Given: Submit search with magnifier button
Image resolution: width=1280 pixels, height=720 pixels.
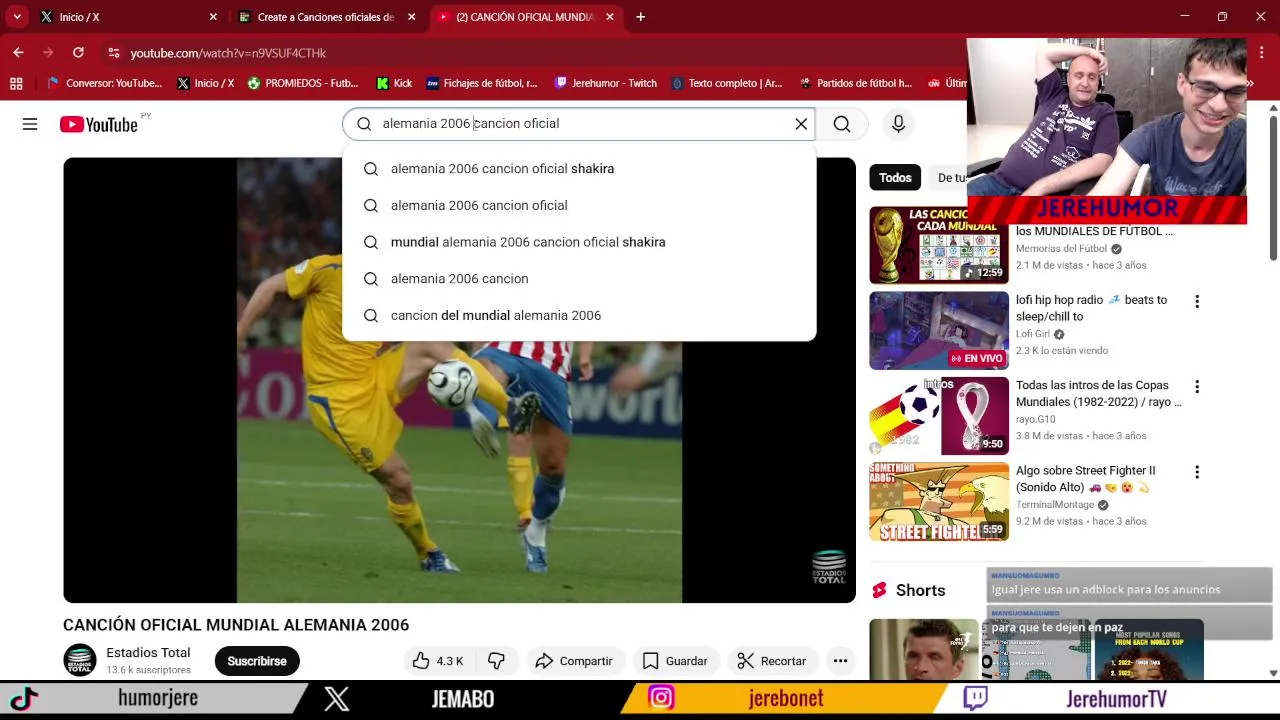Looking at the screenshot, I should (842, 124).
